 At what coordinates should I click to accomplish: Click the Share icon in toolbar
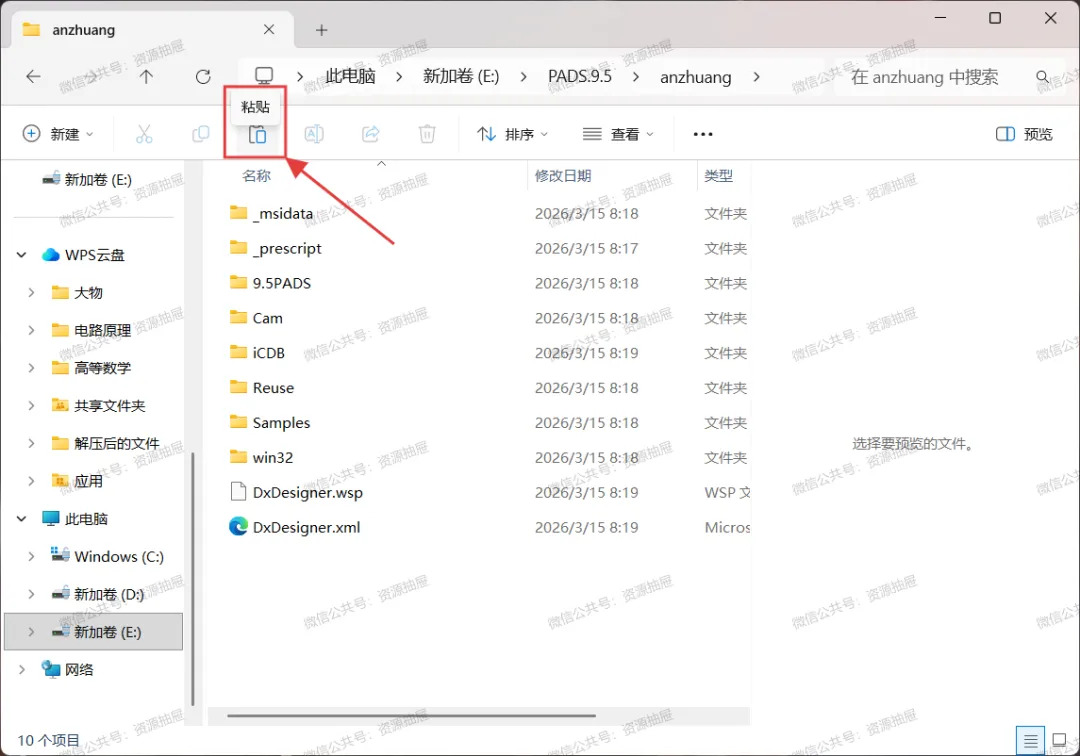tap(371, 134)
